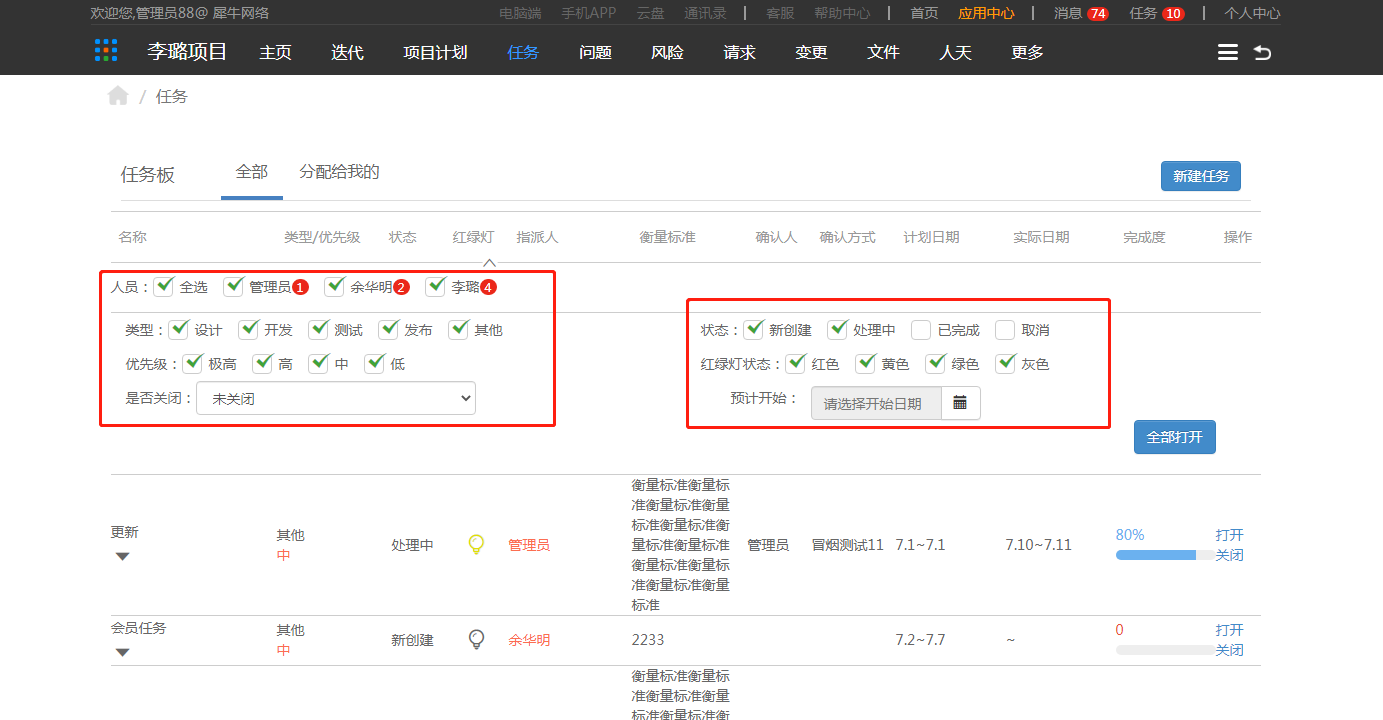Toggle the 其他 type checkbox
Image resolution: width=1383 pixels, height=720 pixels.
click(x=459, y=329)
